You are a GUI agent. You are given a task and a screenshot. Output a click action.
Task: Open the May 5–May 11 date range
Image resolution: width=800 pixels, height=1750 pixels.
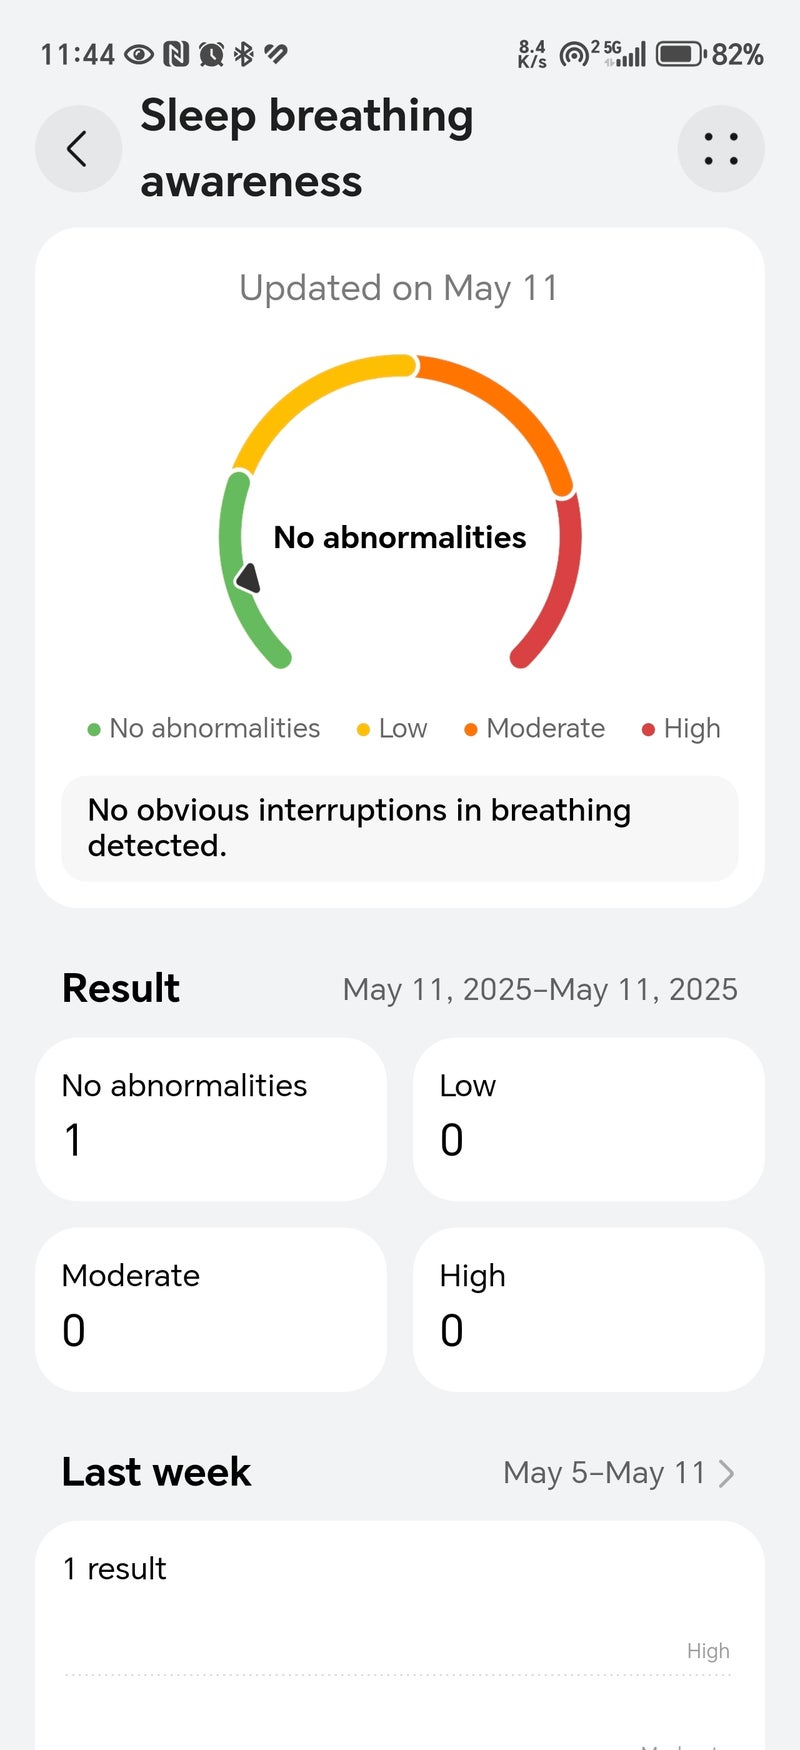604,1473
